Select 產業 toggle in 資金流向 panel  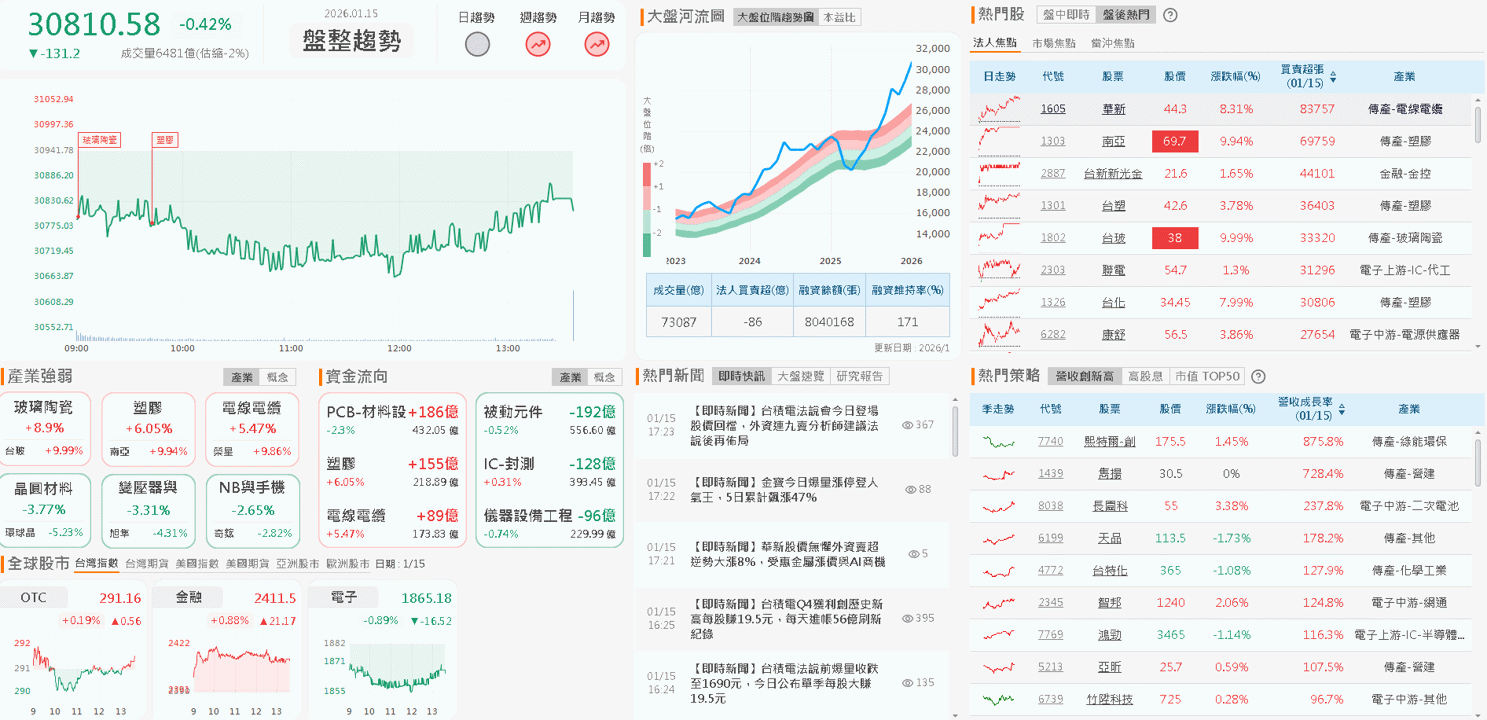tap(570, 377)
